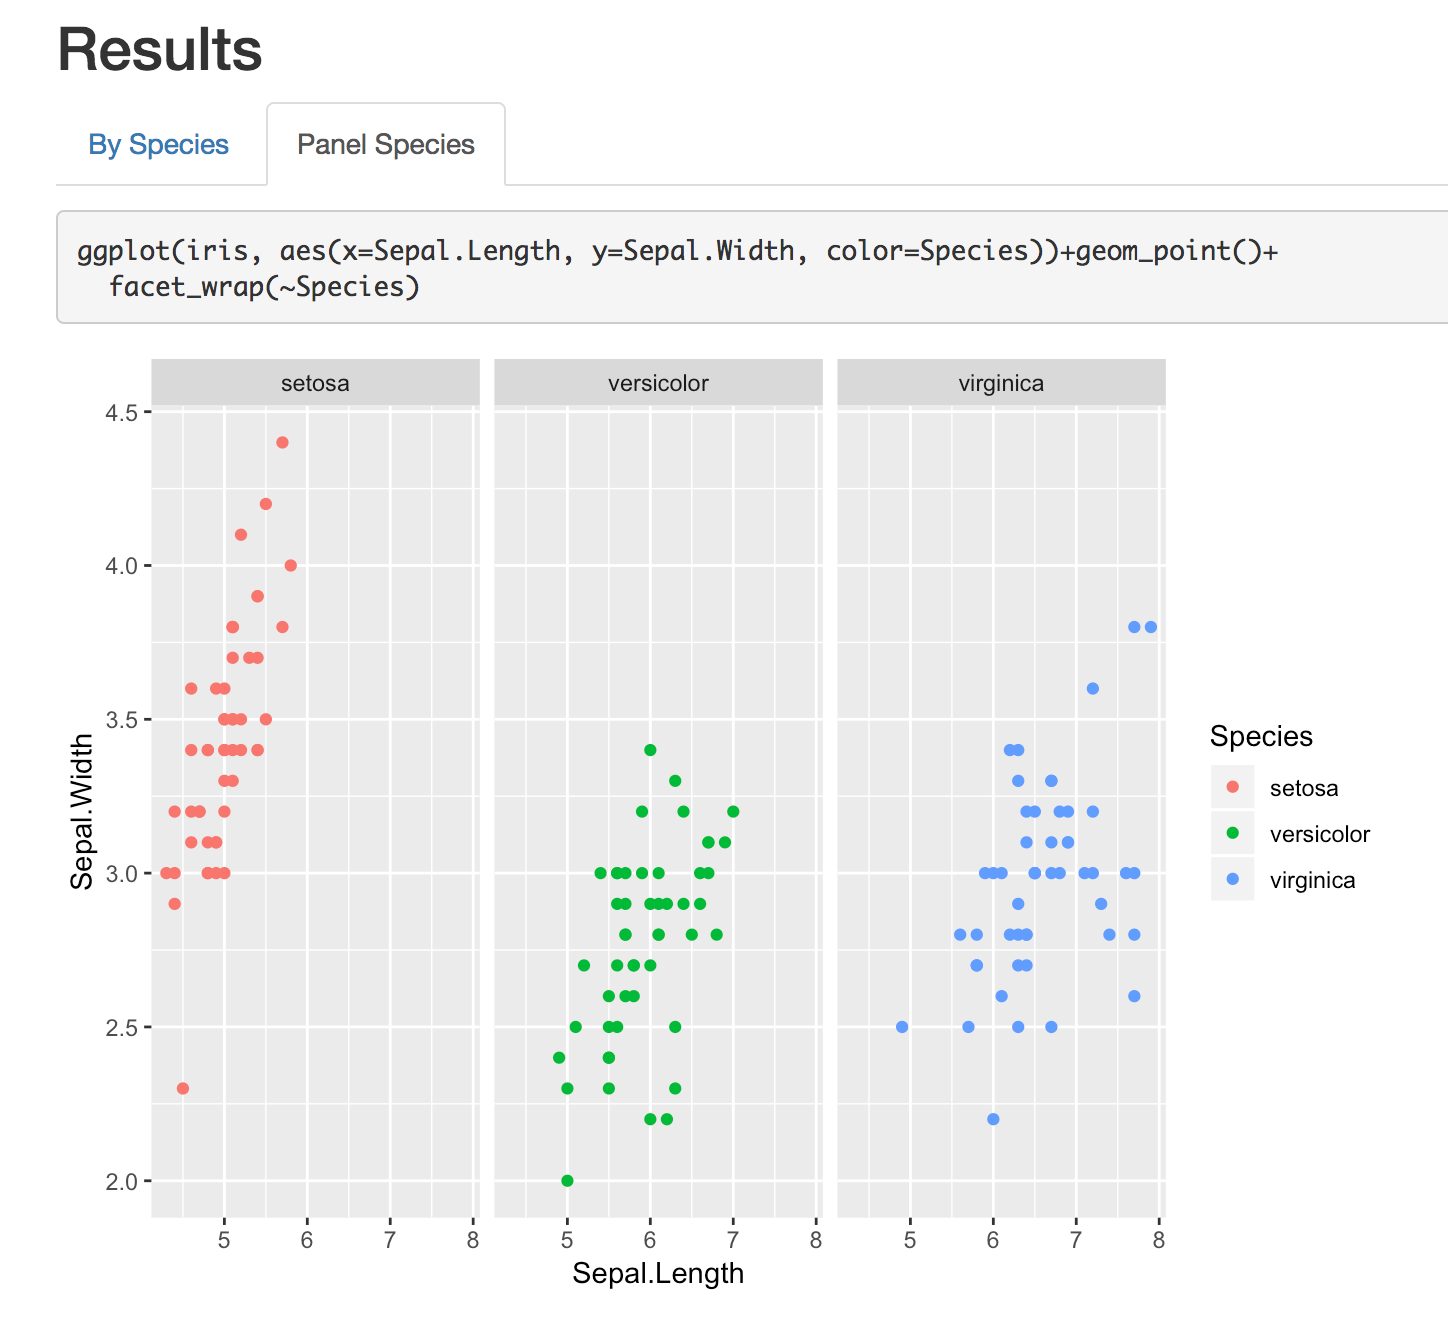Click the setosa facet header
1448x1324 pixels.
[x=315, y=383]
